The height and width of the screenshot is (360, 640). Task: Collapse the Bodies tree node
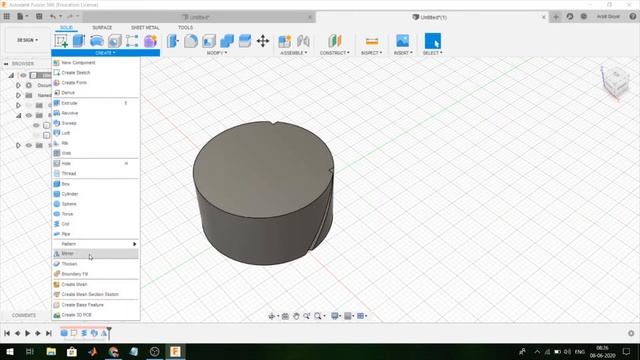pyautogui.click(x=18, y=116)
